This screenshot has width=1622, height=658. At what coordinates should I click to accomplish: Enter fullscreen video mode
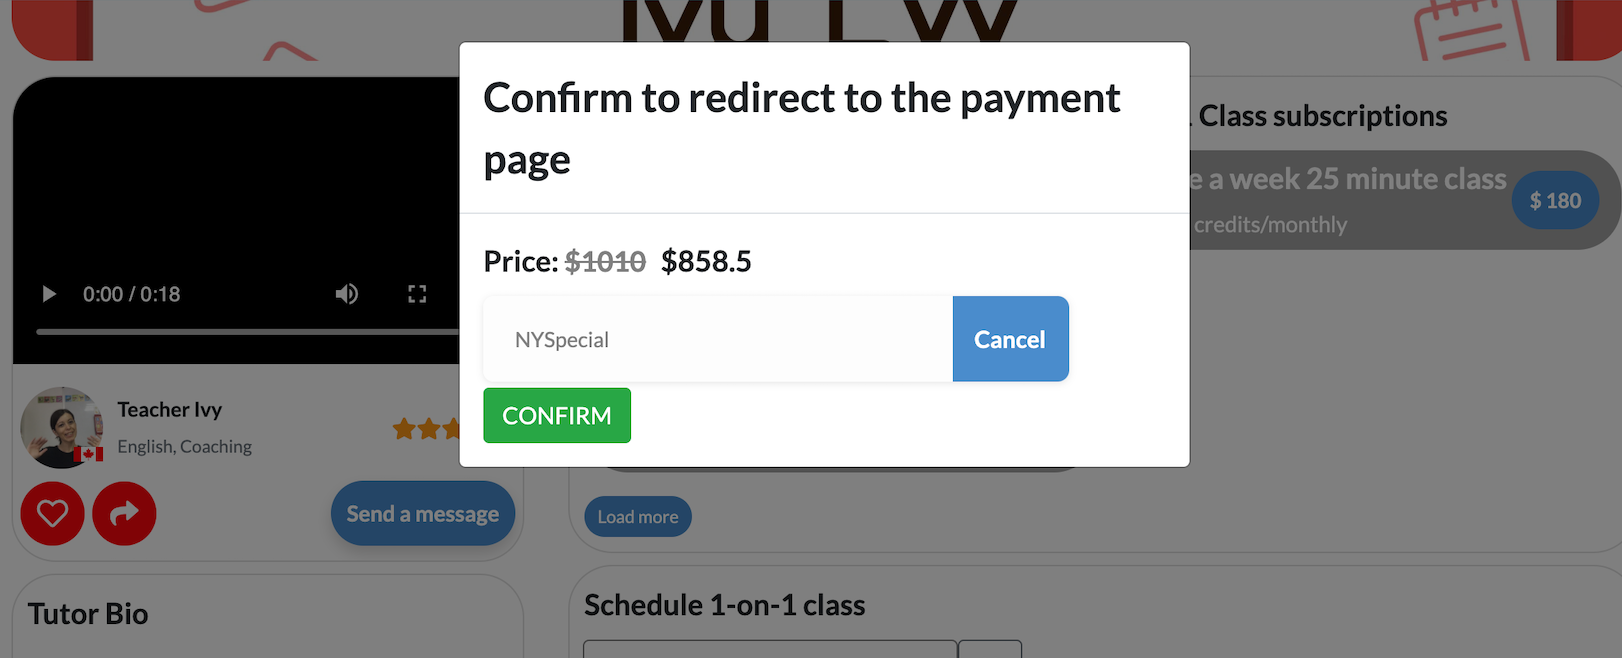pyautogui.click(x=417, y=294)
